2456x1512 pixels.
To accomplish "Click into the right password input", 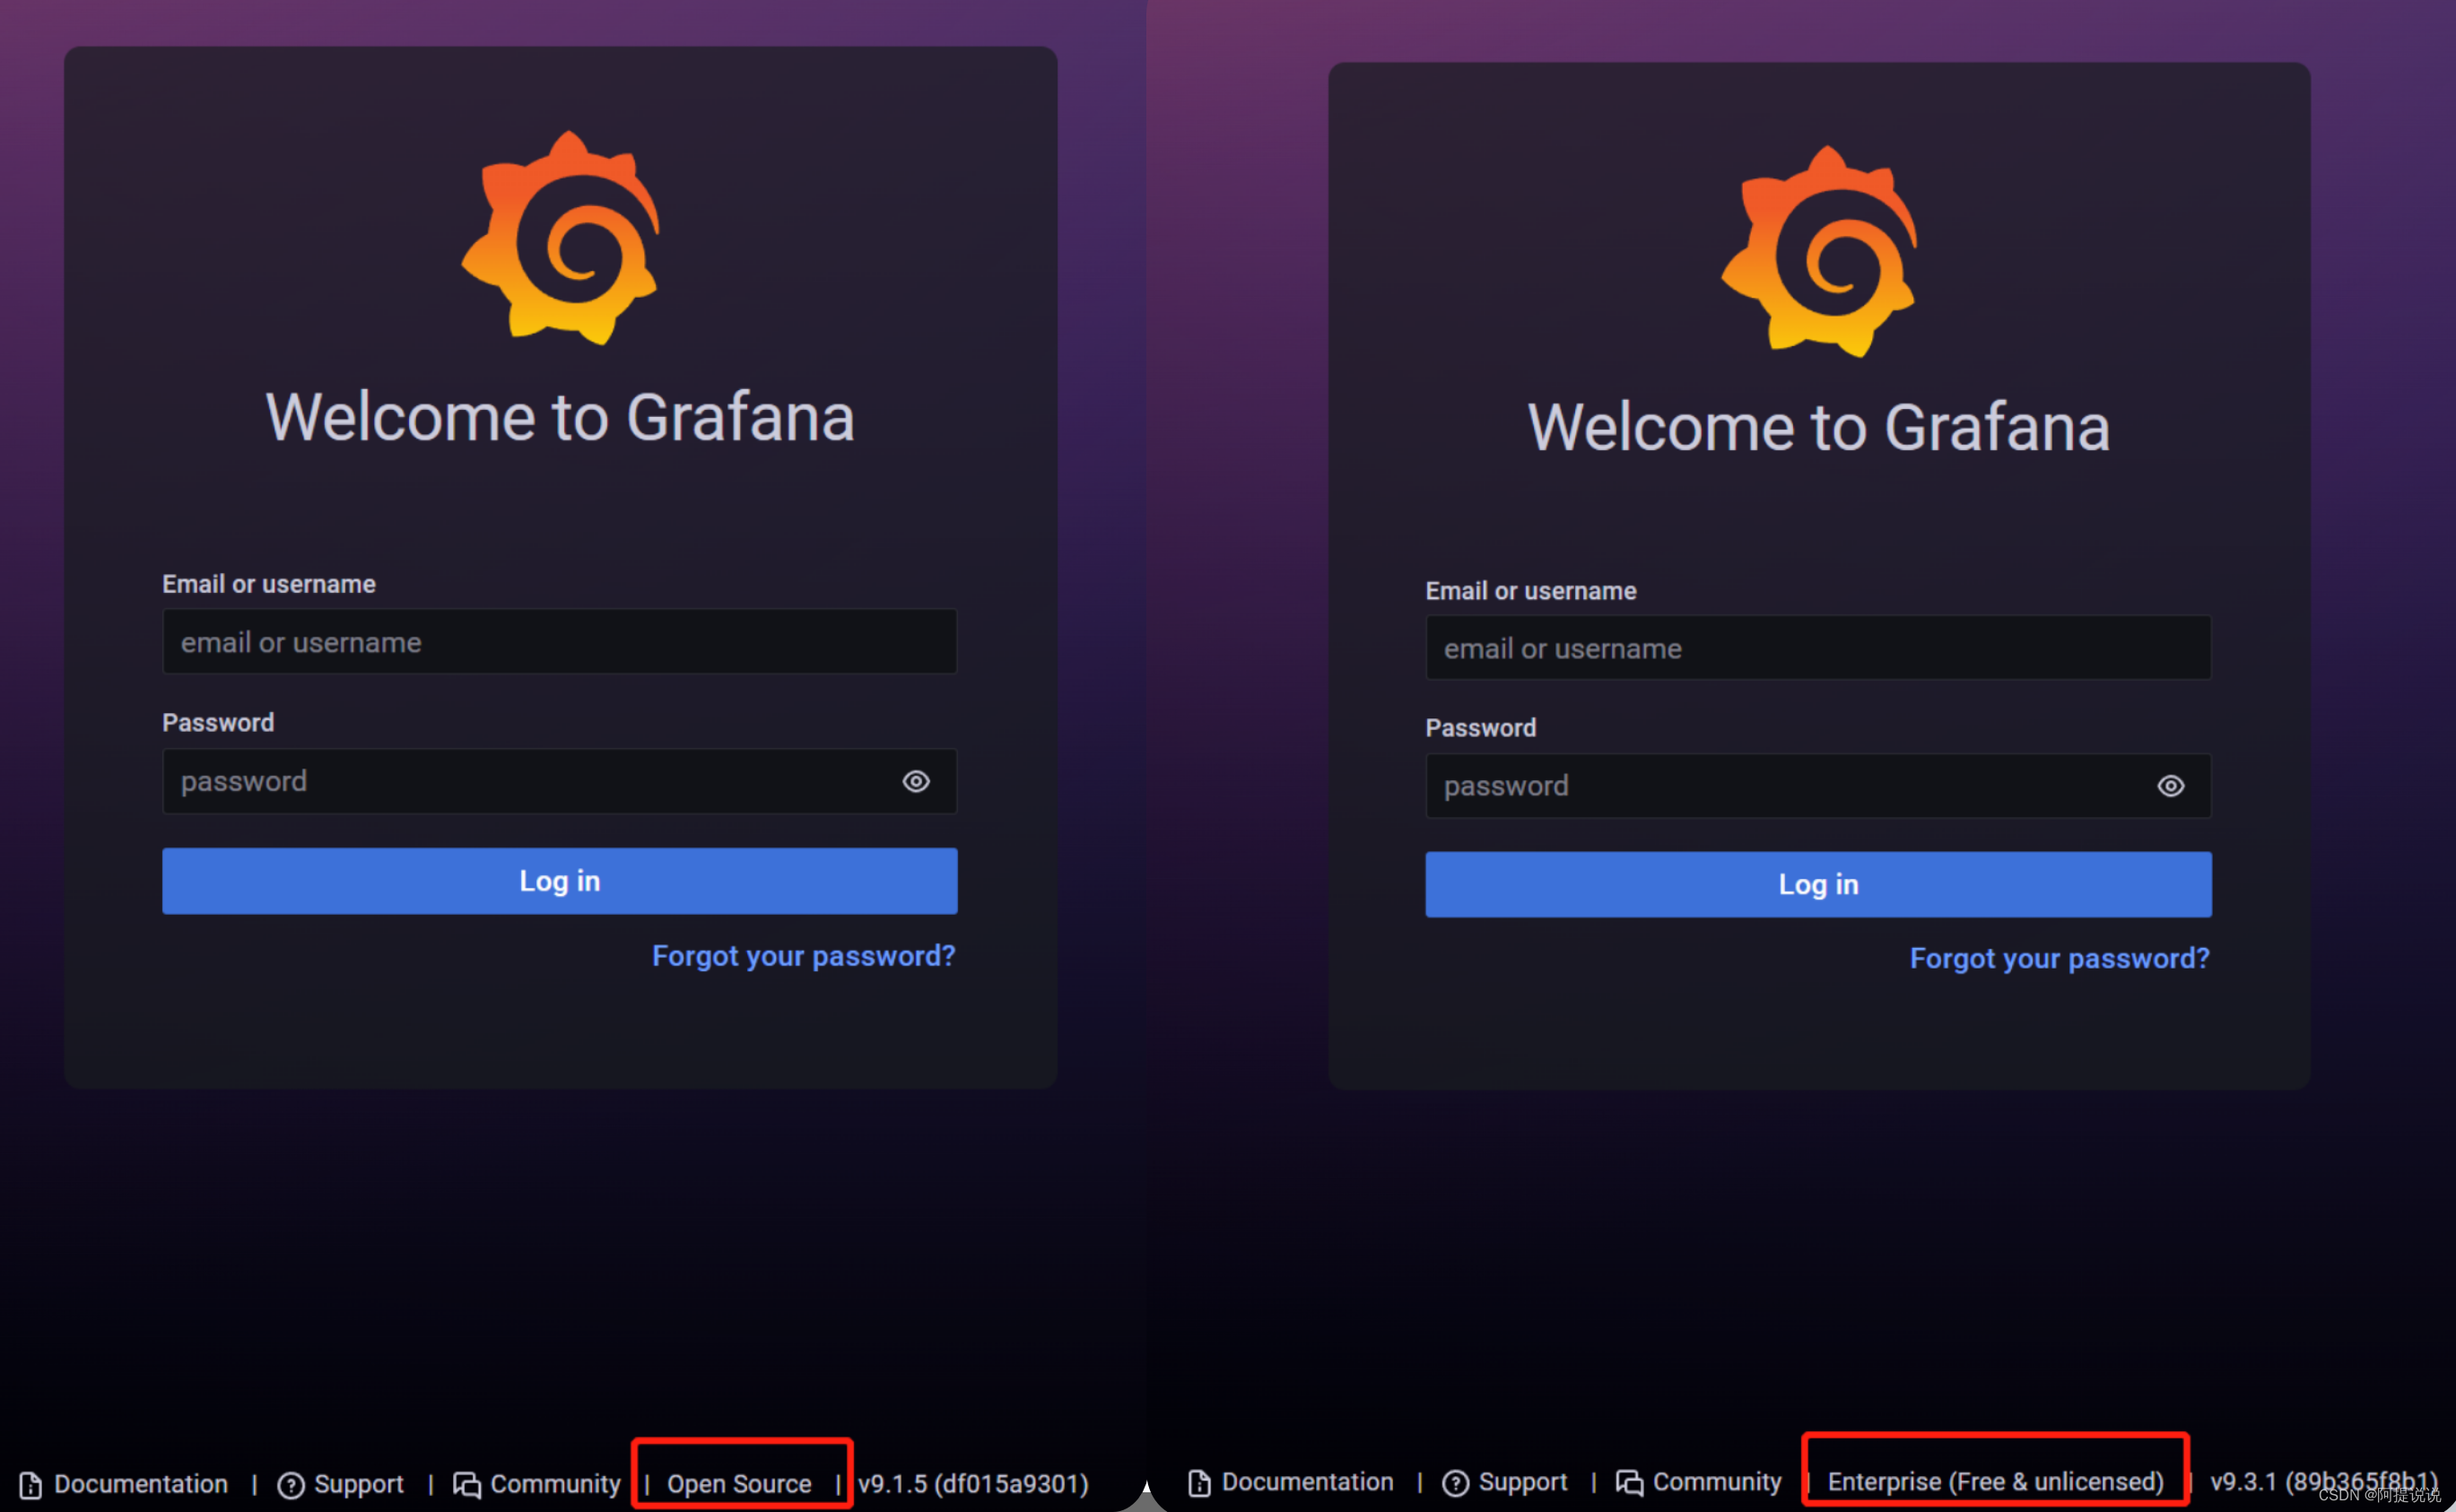I will pos(1780,786).
